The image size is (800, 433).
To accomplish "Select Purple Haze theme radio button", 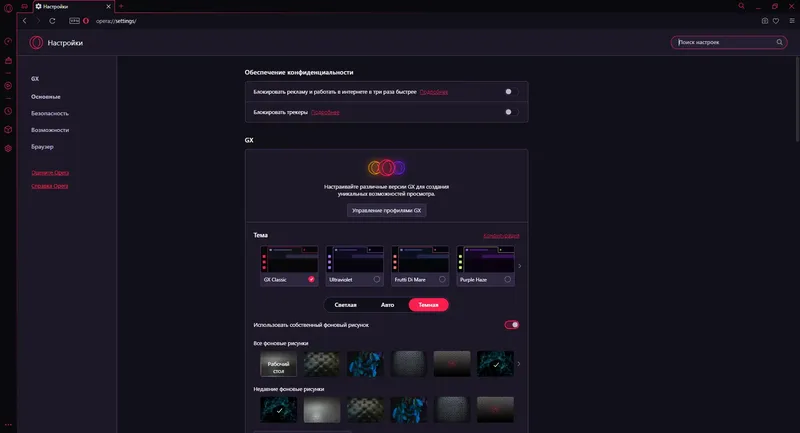I will coord(507,279).
